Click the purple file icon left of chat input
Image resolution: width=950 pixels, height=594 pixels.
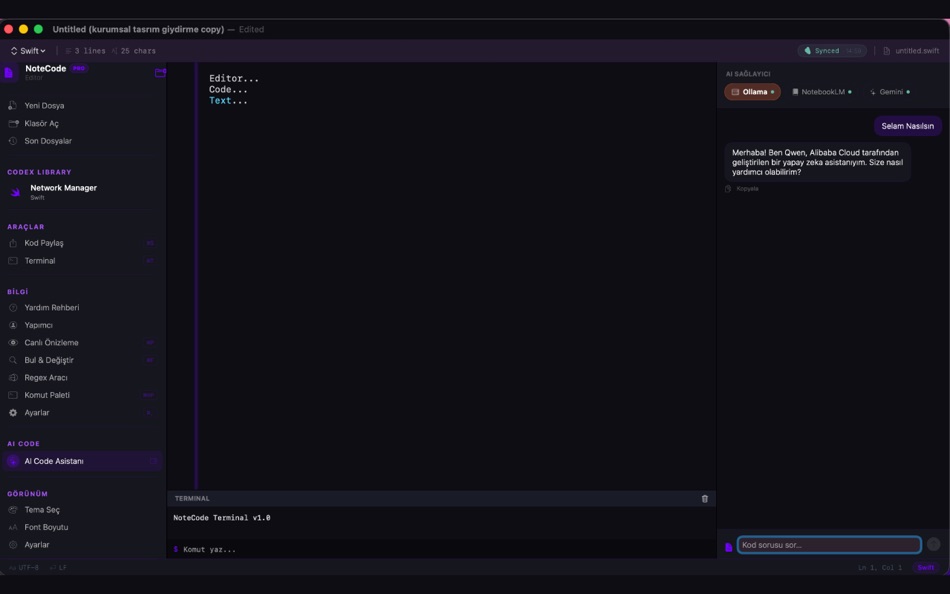pyautogui.click(x=728, y=547)
